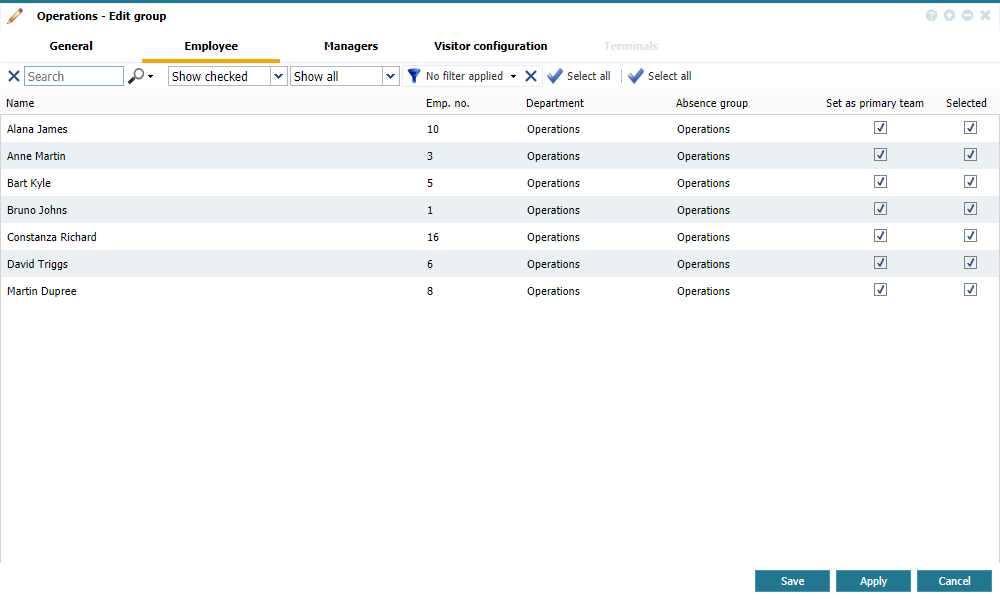Expand the Show all dropdown
Image resolution: width=1000 pixels, height=600 pixels.
pos(345,76)
